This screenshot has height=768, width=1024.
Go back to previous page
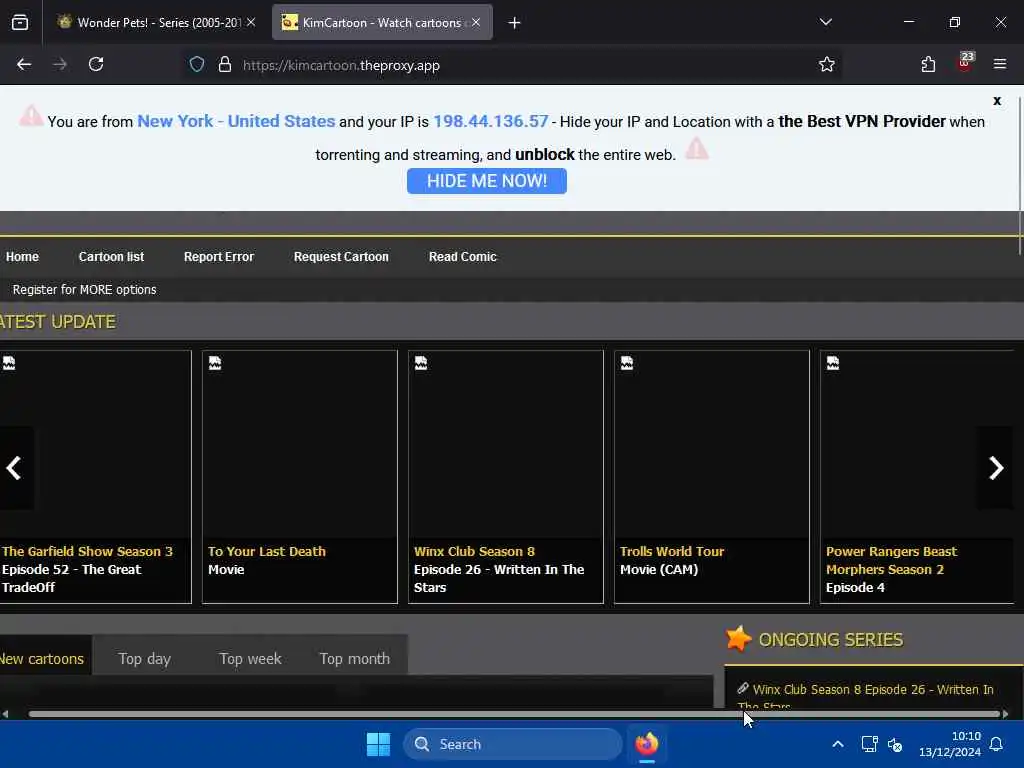tap(24, 64)
